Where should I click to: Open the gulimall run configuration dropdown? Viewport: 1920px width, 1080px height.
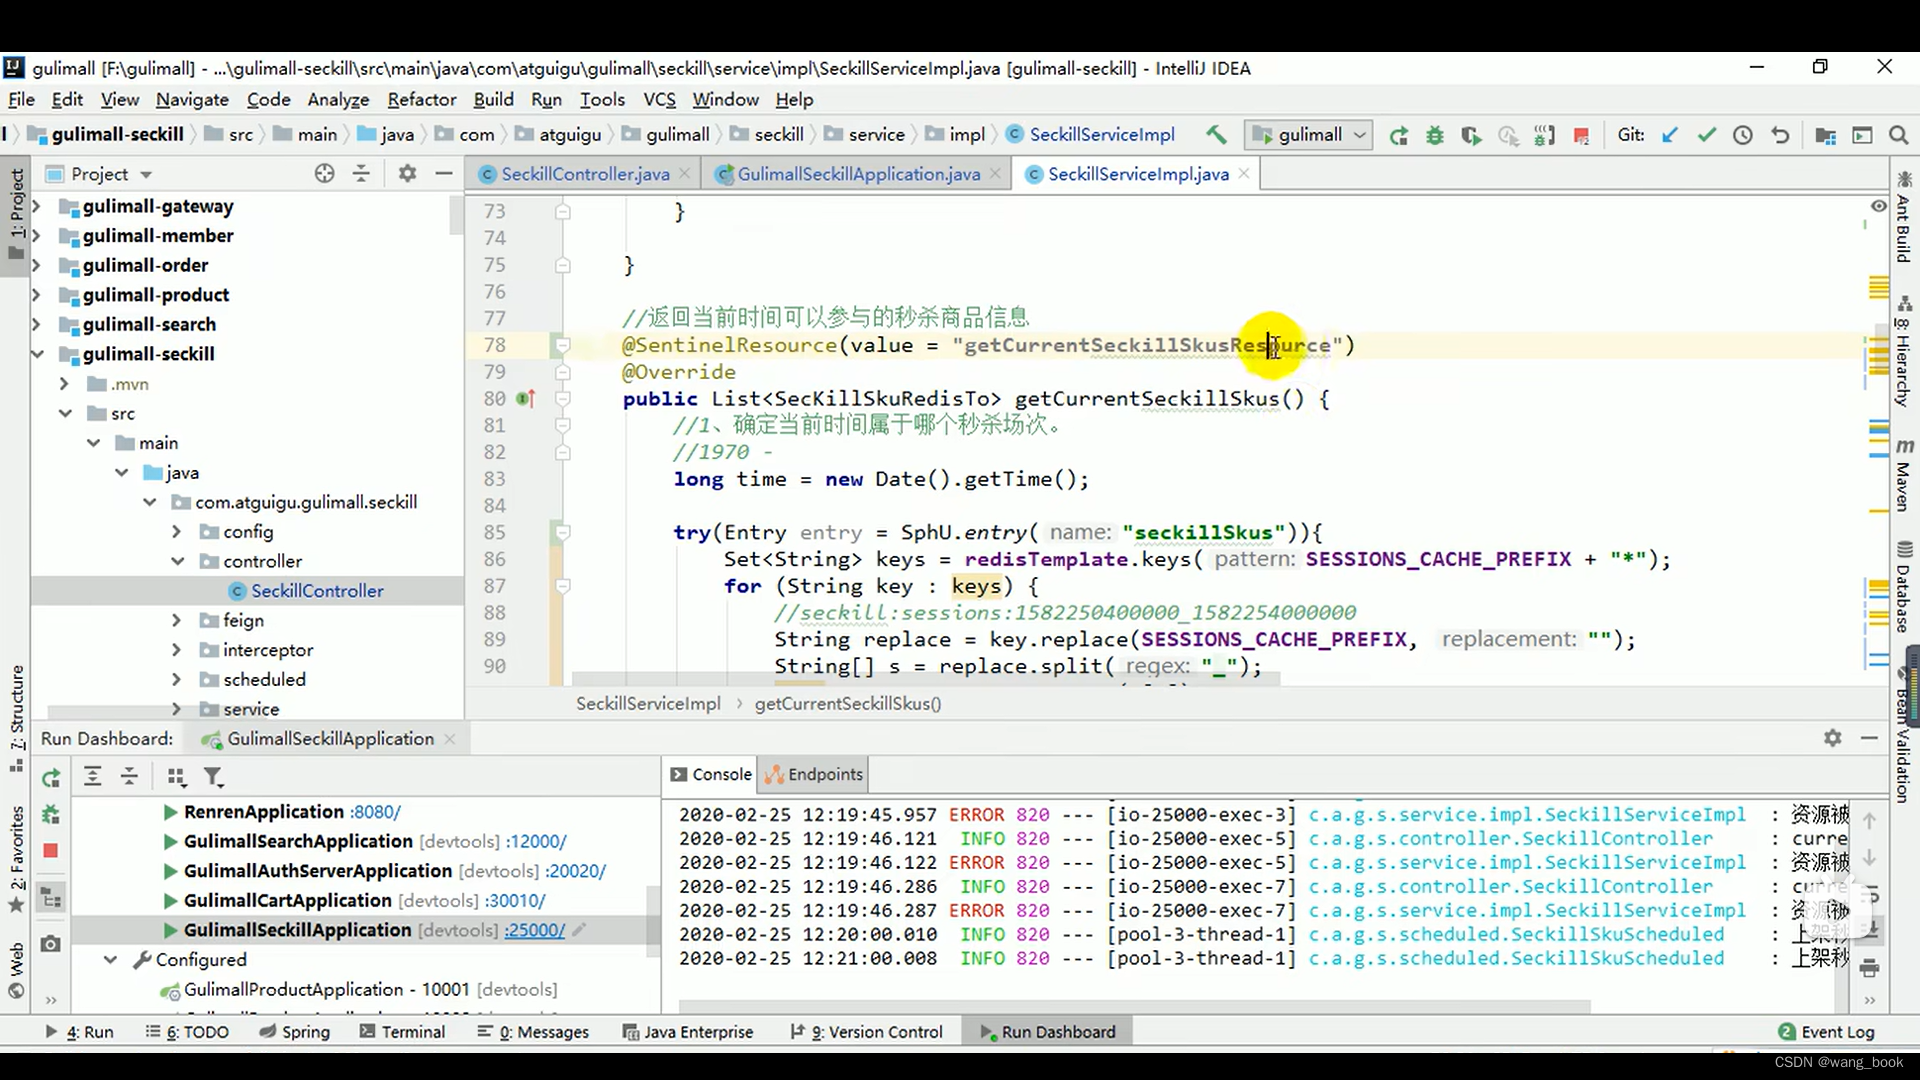[1310, 135]
